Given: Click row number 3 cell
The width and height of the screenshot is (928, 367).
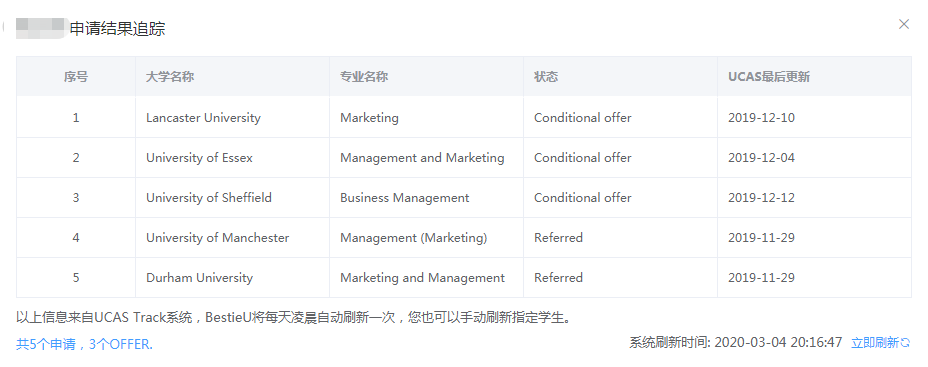Looking at the screenshot, I should tap(76, 198).
